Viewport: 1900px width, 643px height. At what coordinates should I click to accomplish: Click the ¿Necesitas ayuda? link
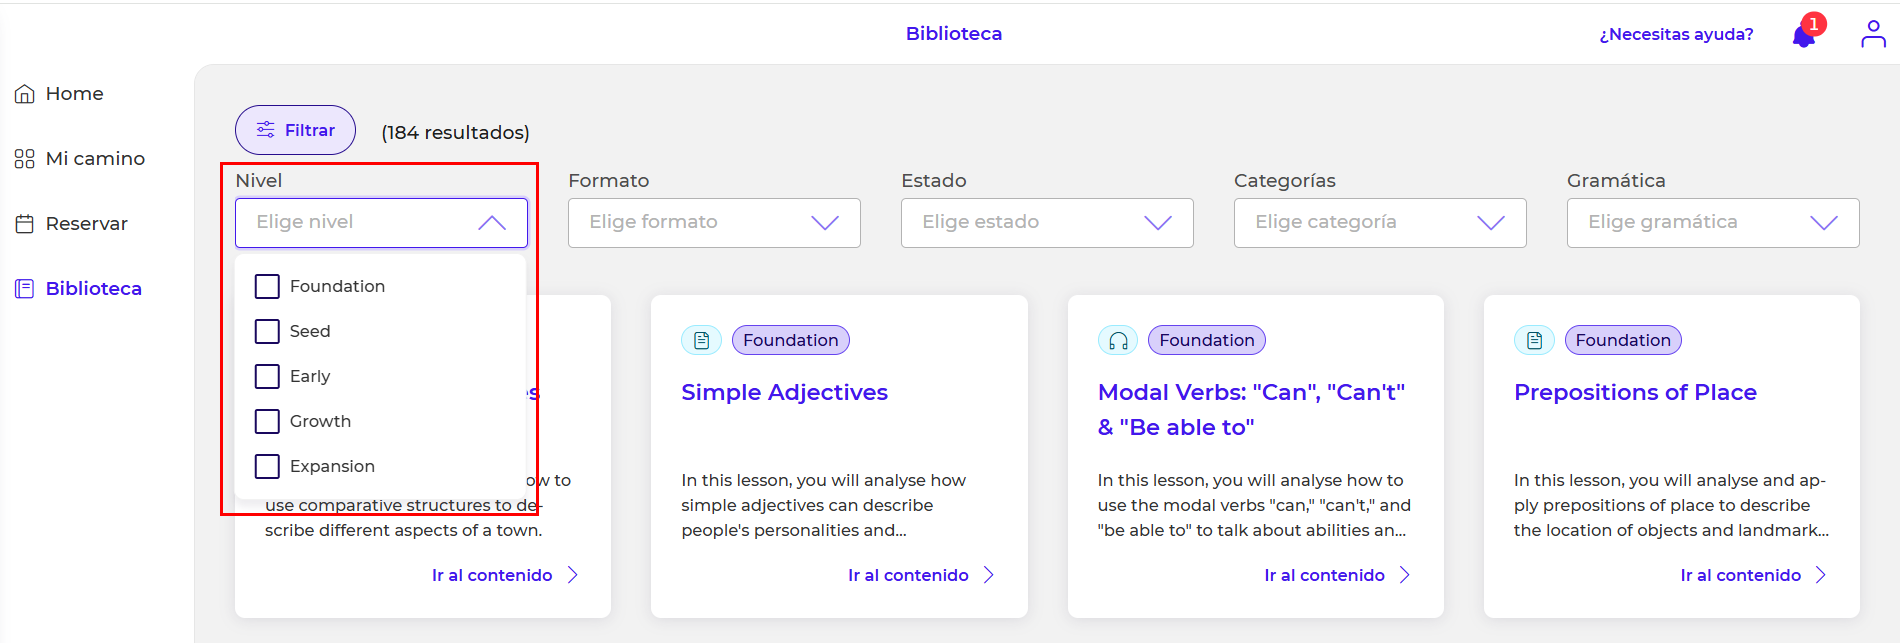pos(1676,35)
